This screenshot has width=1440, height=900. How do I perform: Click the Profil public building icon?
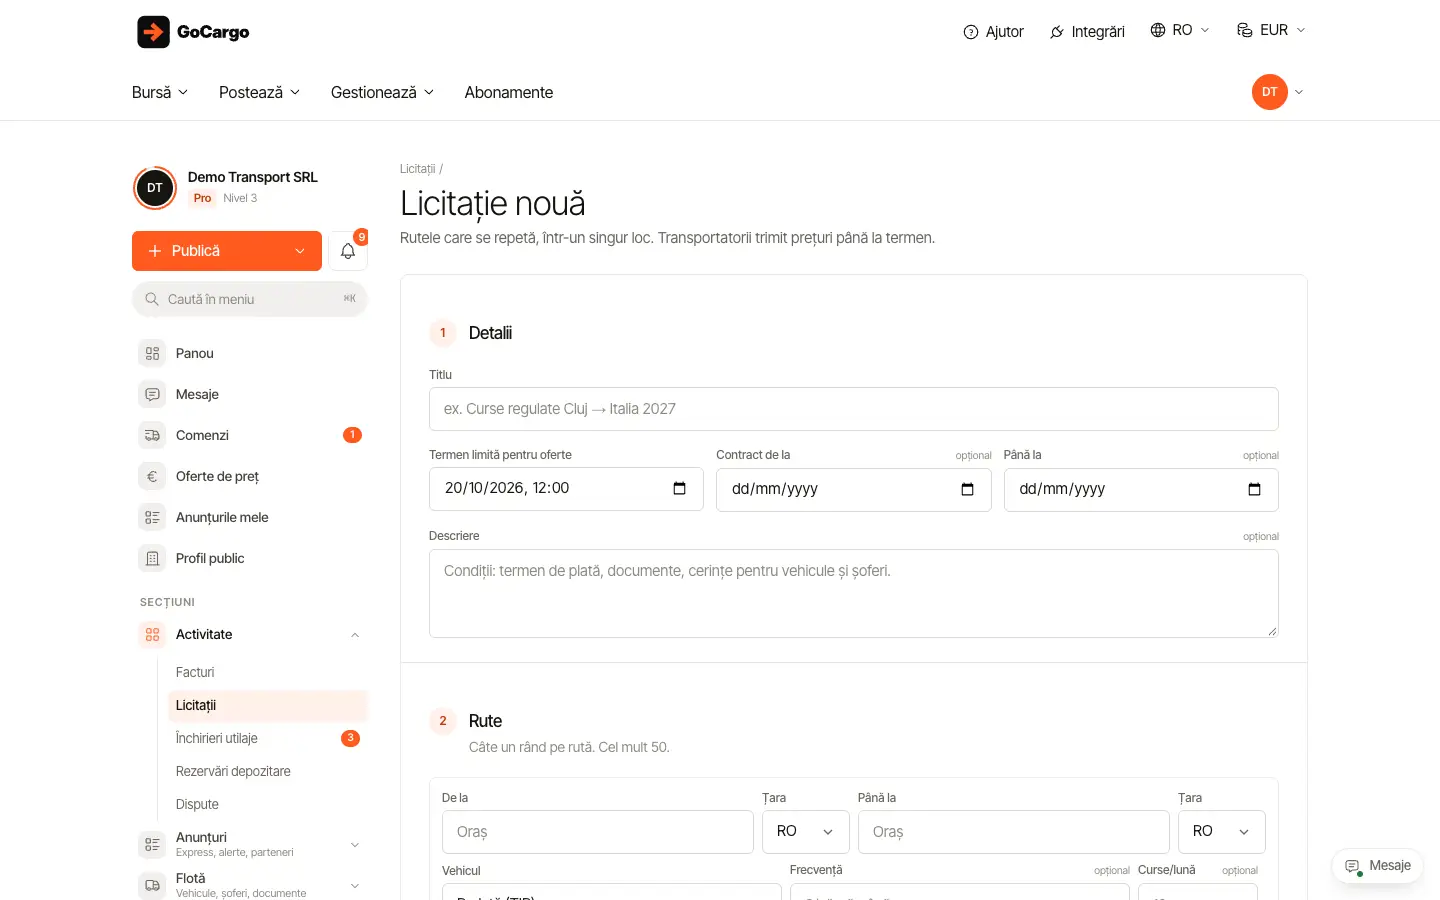coord(152,558)
